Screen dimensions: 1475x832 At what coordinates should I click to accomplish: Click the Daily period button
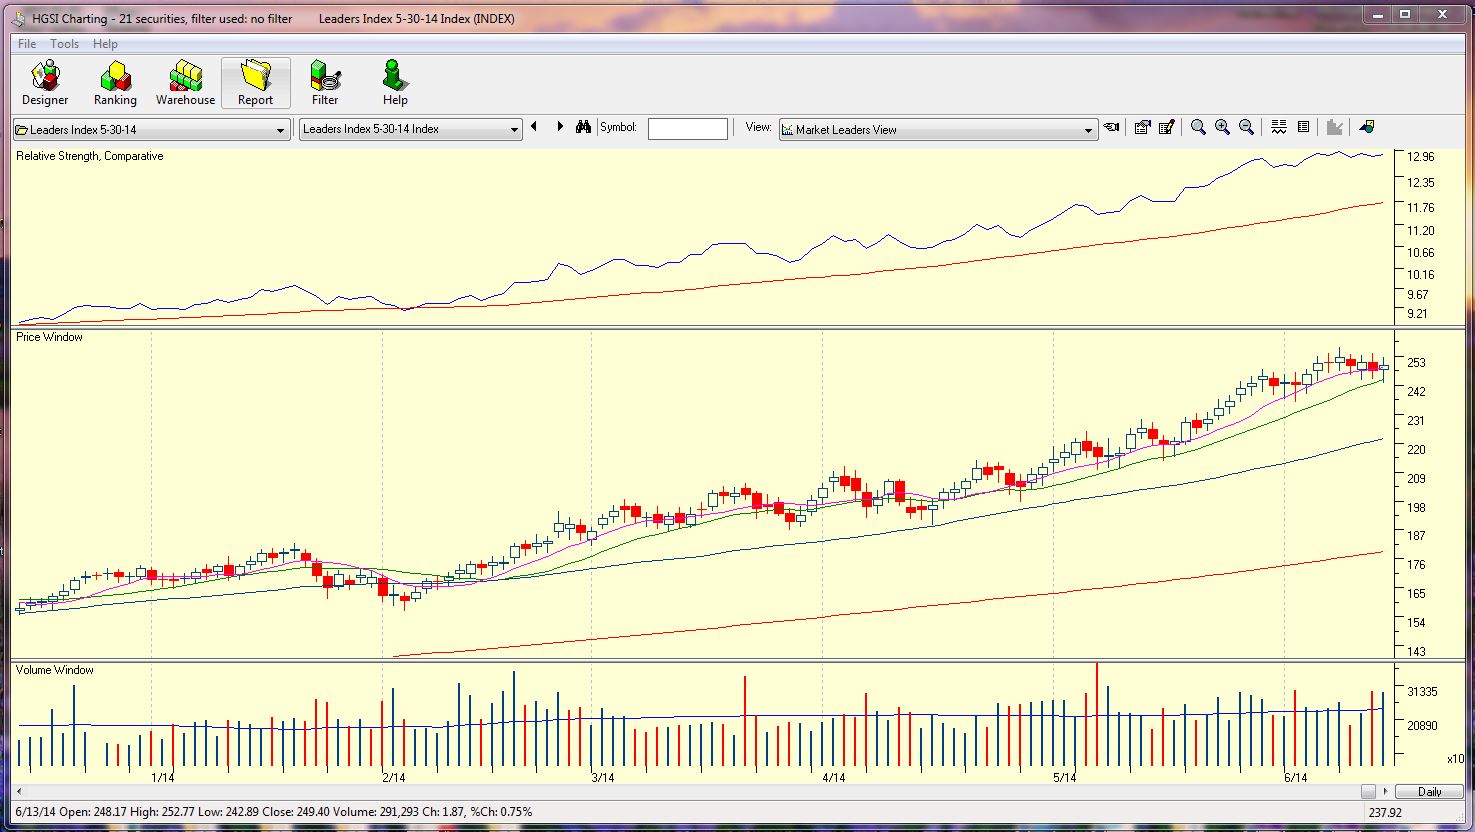coord(1429,792)
